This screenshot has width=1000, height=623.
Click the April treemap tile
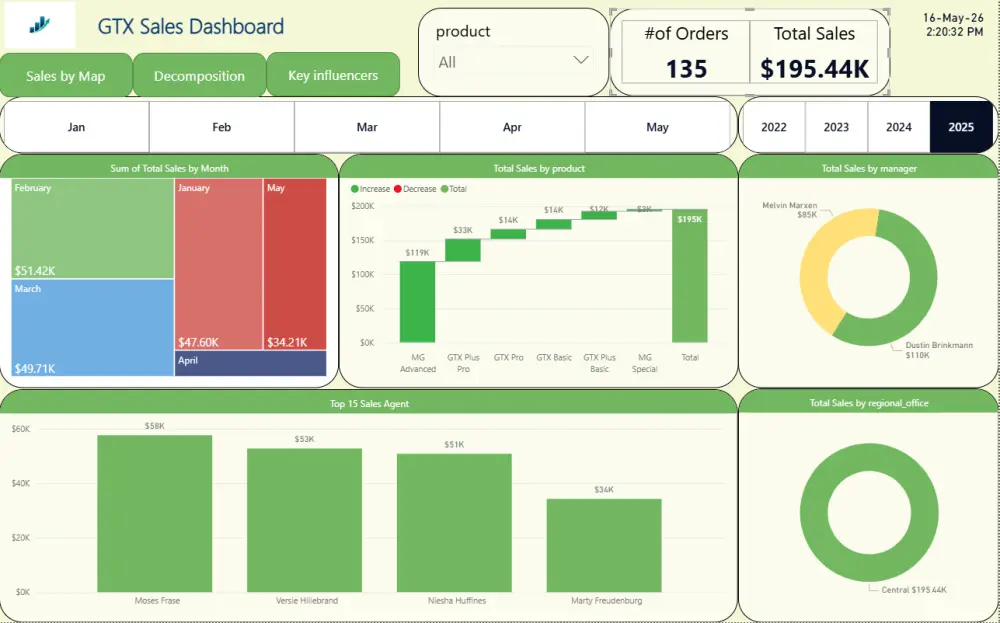[x=251, y=363]
